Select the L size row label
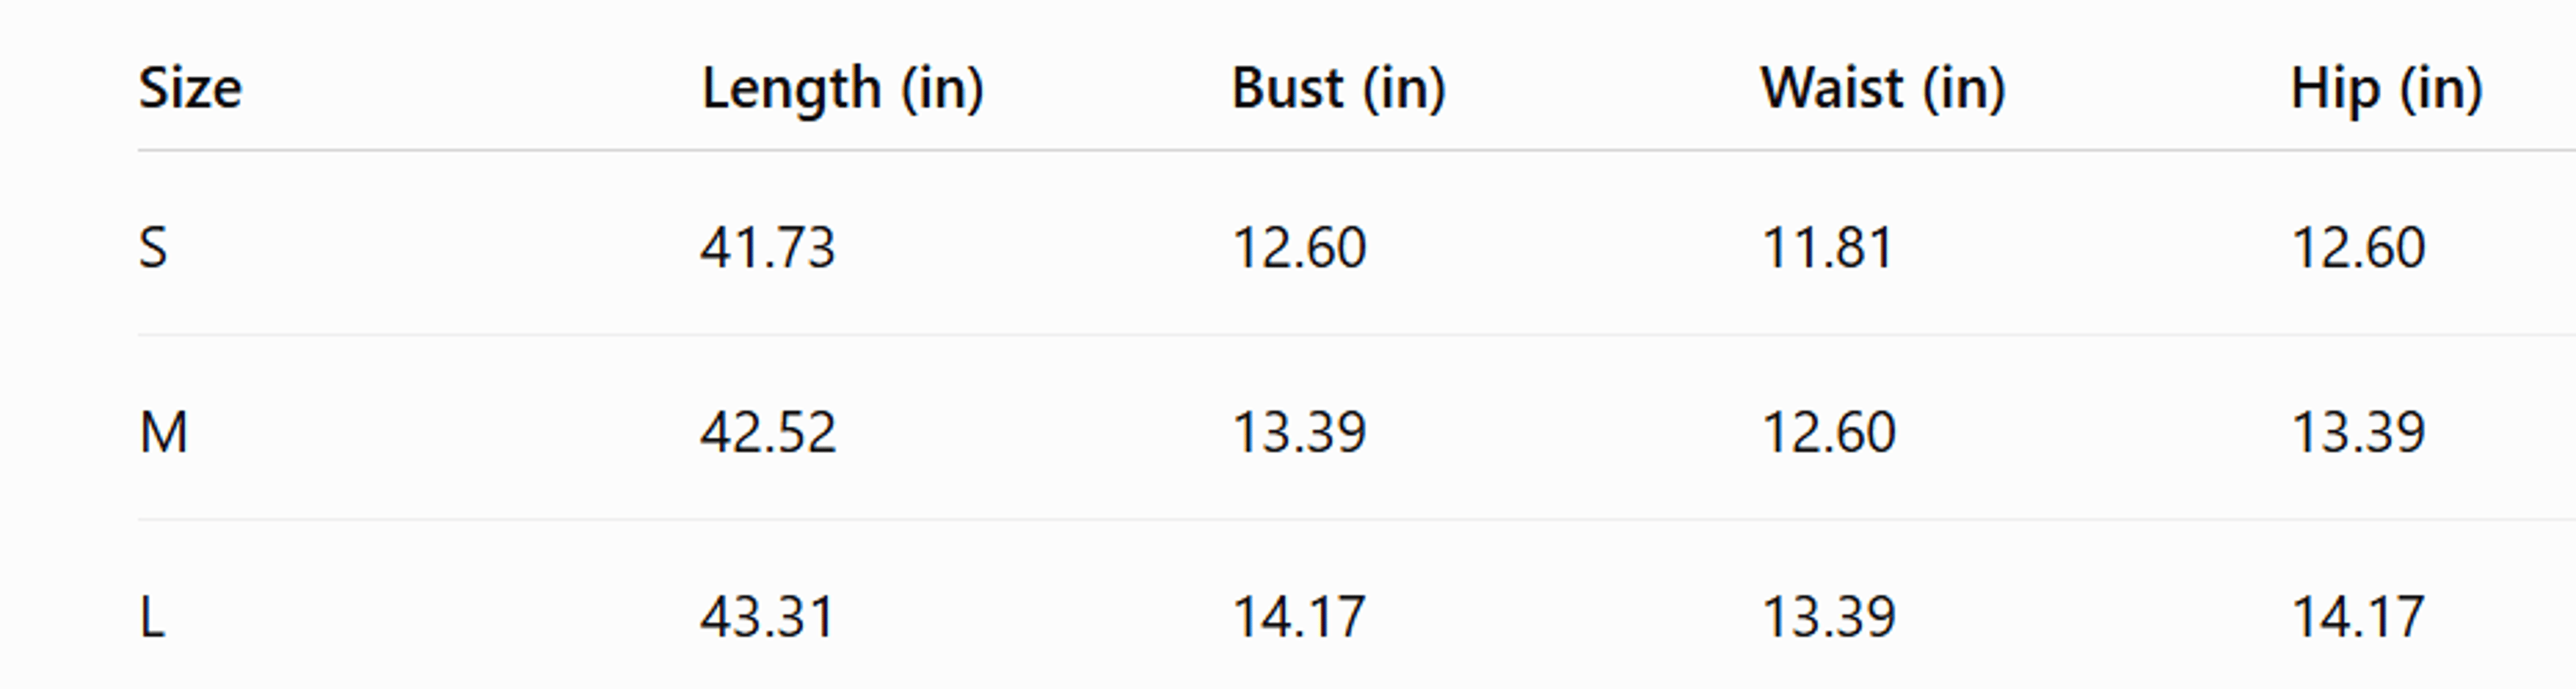This screenshot has height=689, width=2576. point(152,616)
